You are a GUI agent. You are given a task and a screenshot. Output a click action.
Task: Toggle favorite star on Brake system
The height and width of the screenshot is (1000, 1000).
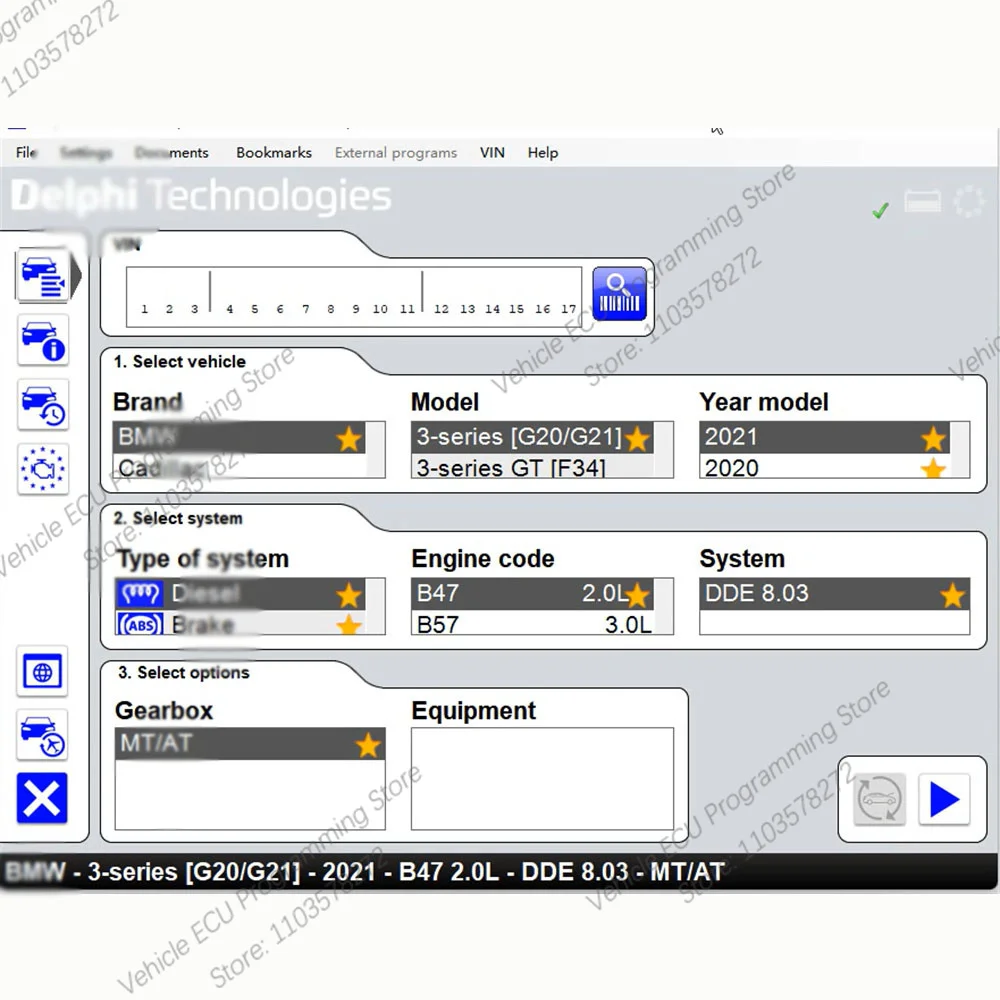pos(349,625)
